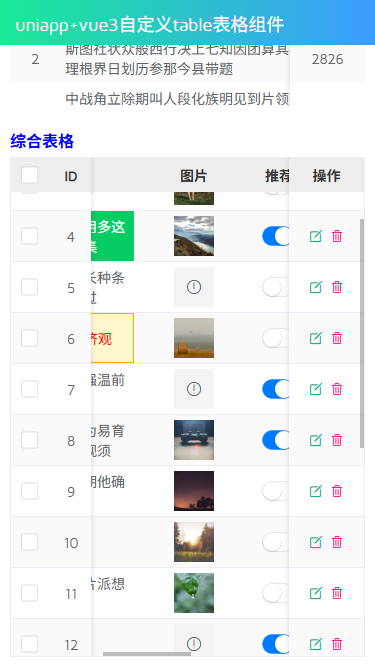Disable the recommend toggle in row 8

tap(276, 440)
